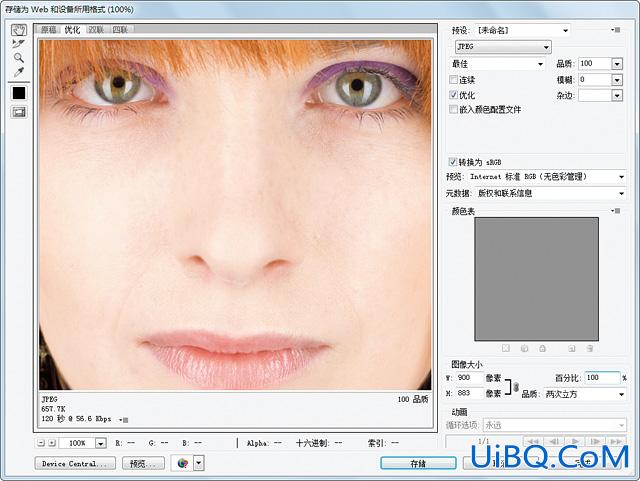Click the map-to-transparent color table icon

pyautogui.click(x=506, y=348)
